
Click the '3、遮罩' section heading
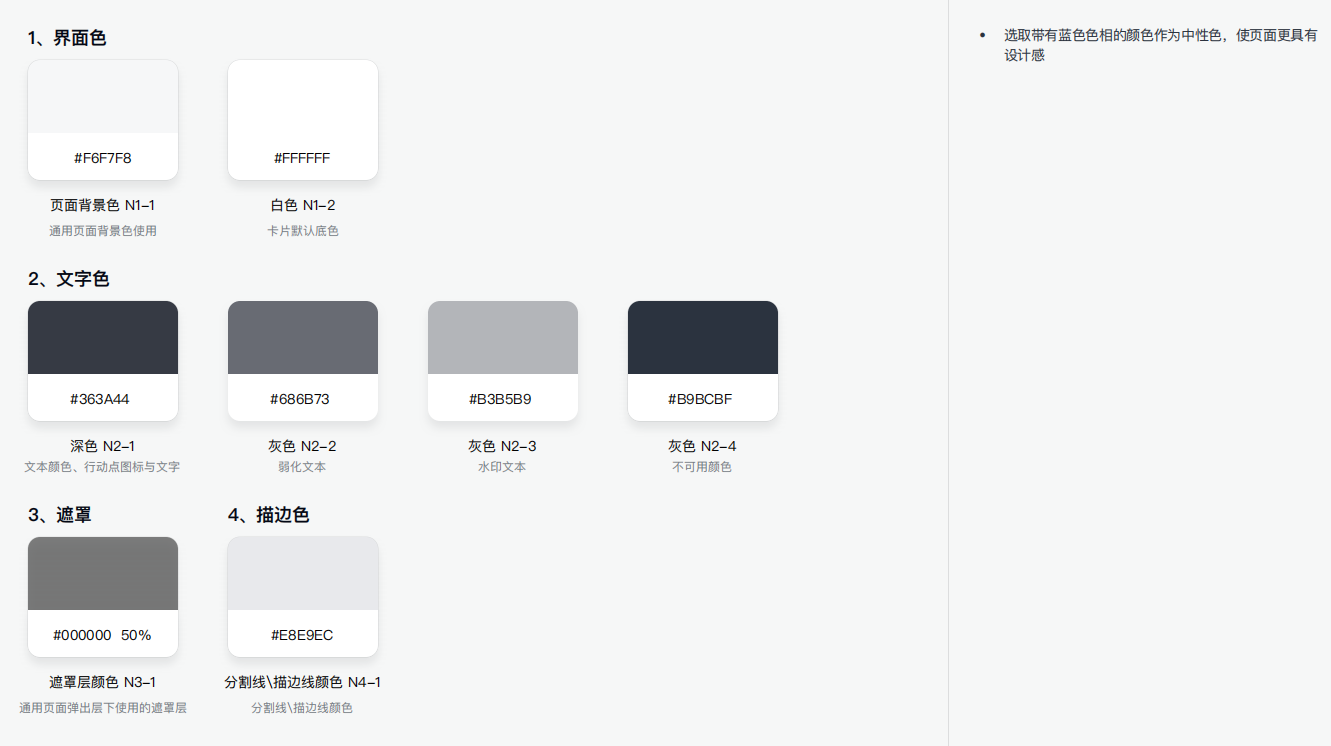(60, 515)
